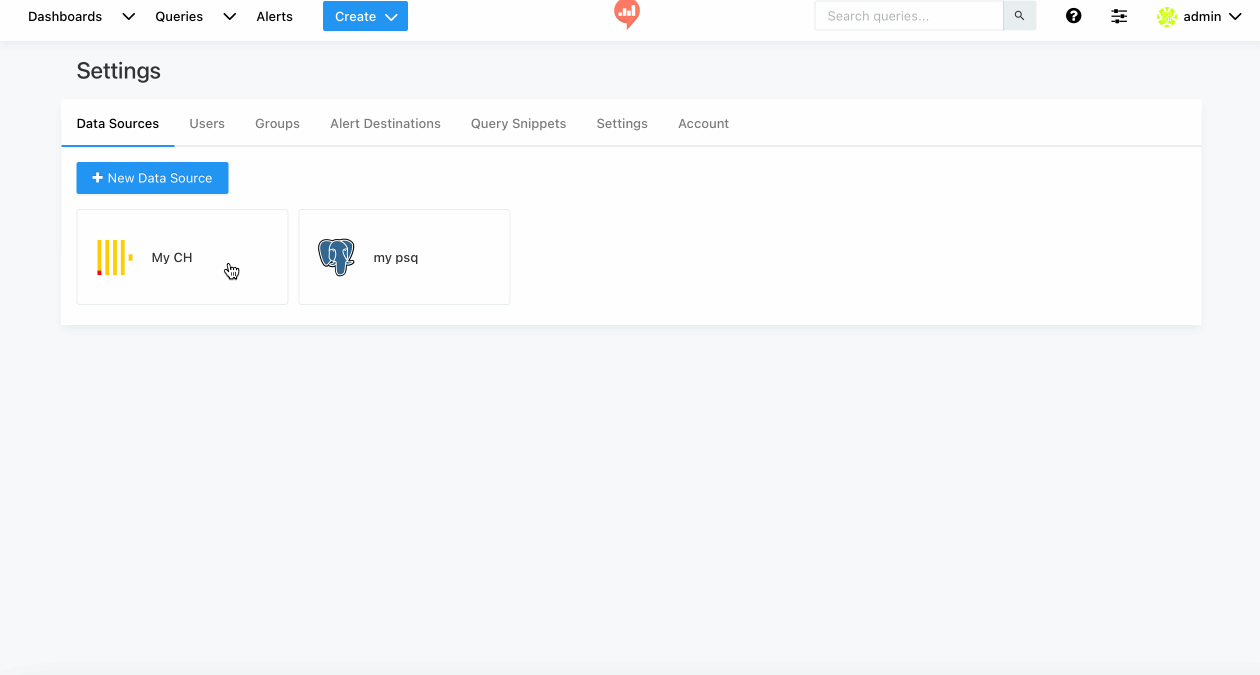
Task: Switch to the Groups tab
Action: 277,124
